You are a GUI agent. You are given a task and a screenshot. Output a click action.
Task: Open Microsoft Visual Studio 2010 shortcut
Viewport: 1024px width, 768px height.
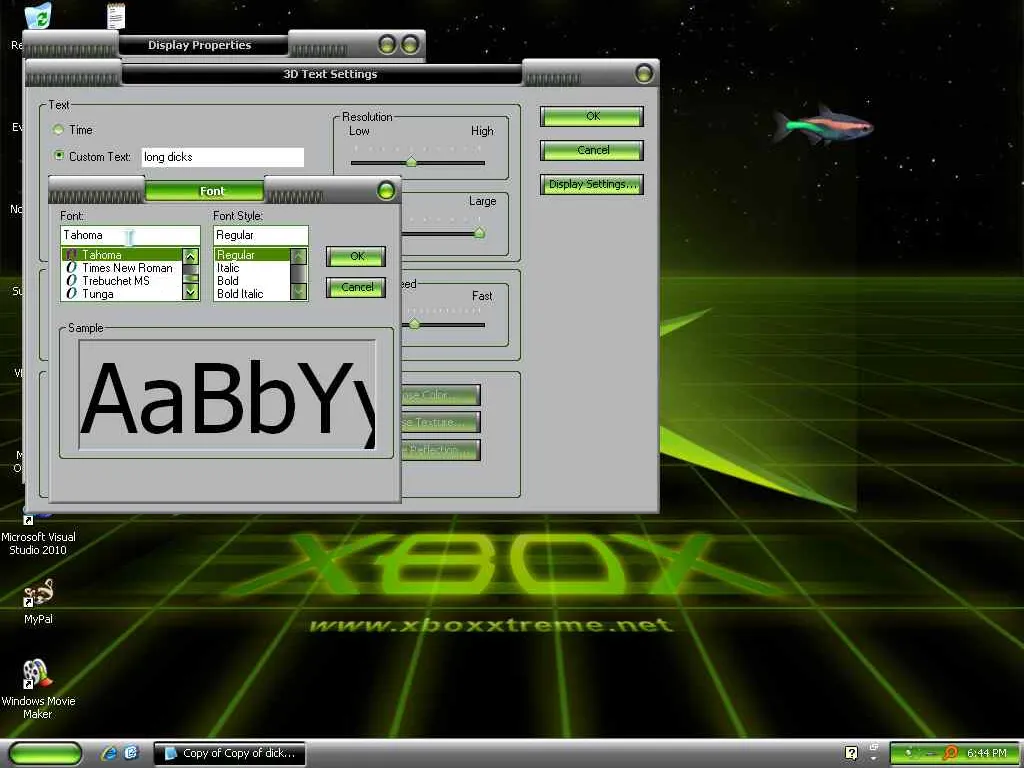click(x=38, y=536)
